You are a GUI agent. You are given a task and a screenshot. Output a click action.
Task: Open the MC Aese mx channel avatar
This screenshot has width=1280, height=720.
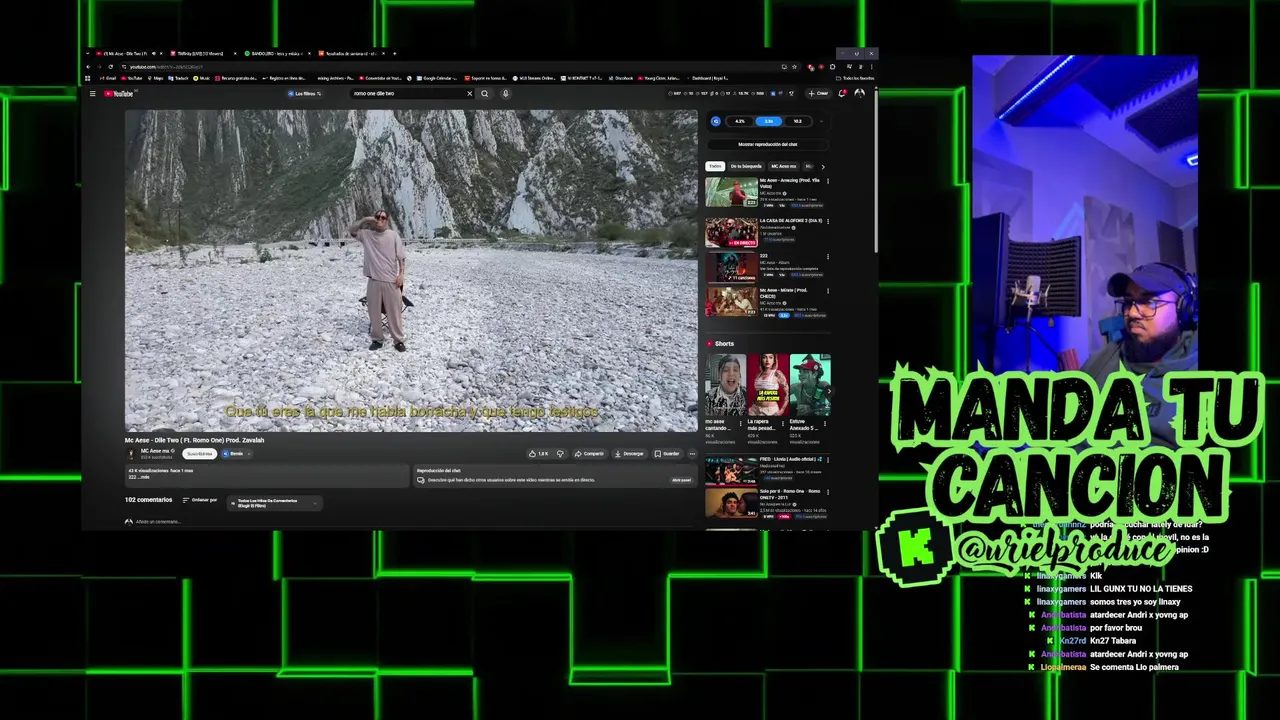click(130, 453)
